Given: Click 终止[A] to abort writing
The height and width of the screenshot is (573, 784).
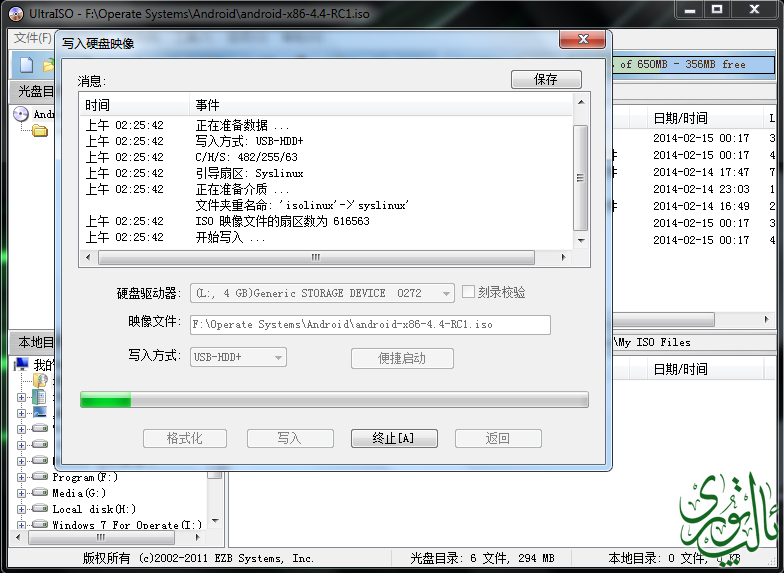Looking at the screenshot, I should (x=394, y=438).
